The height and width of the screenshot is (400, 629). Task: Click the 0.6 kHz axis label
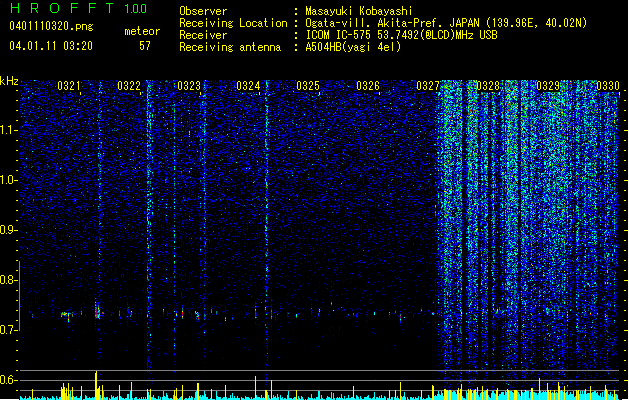[8, 380]
